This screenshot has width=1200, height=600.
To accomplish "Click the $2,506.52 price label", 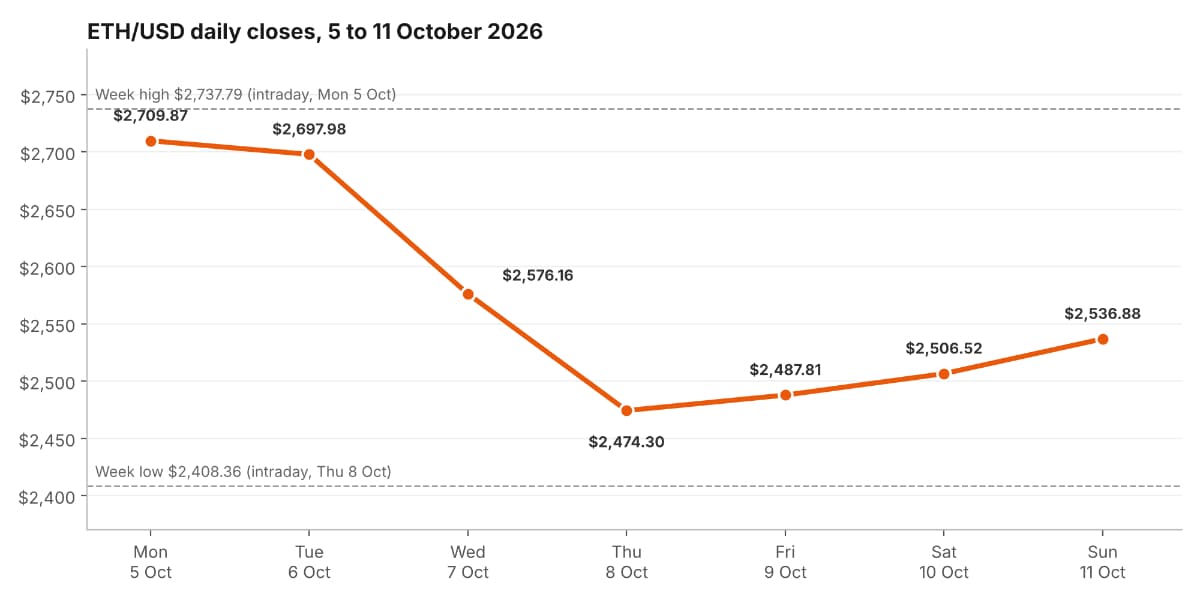I will 944,348.
